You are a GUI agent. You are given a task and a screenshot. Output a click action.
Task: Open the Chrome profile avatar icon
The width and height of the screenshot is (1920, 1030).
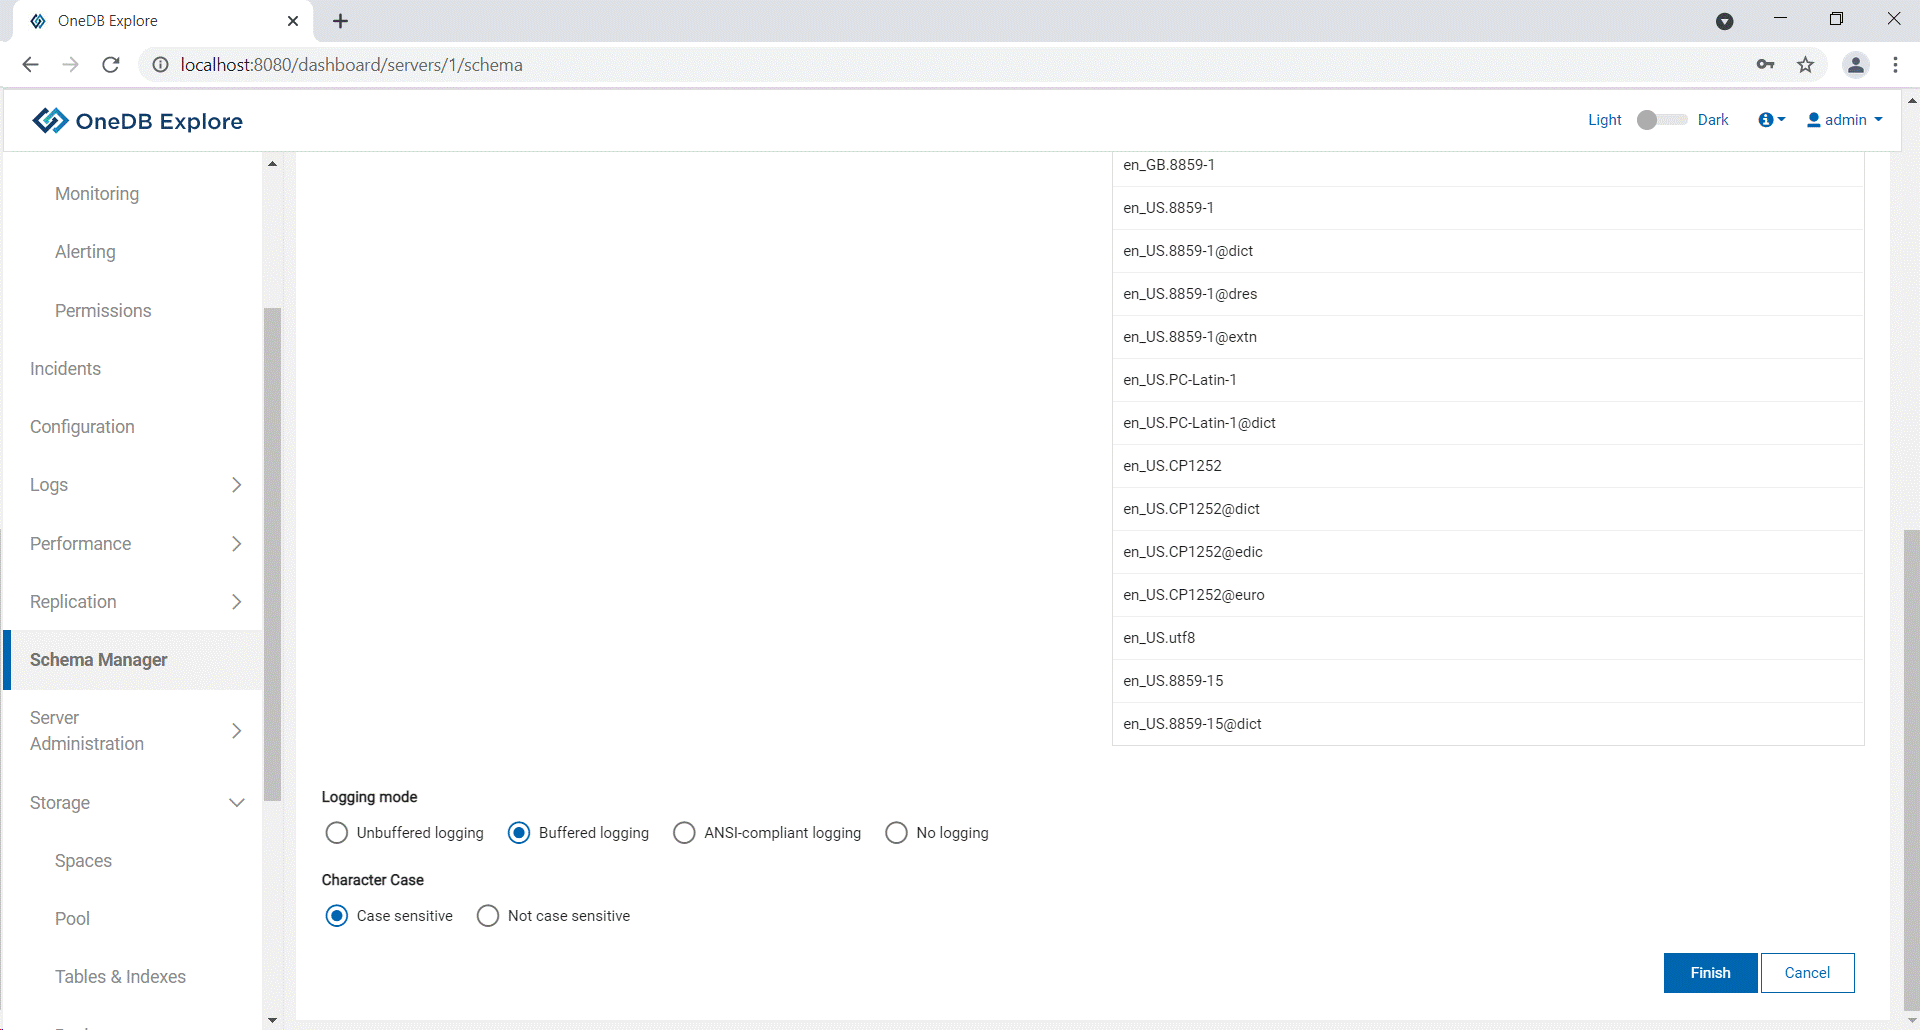click(1855, 65)
